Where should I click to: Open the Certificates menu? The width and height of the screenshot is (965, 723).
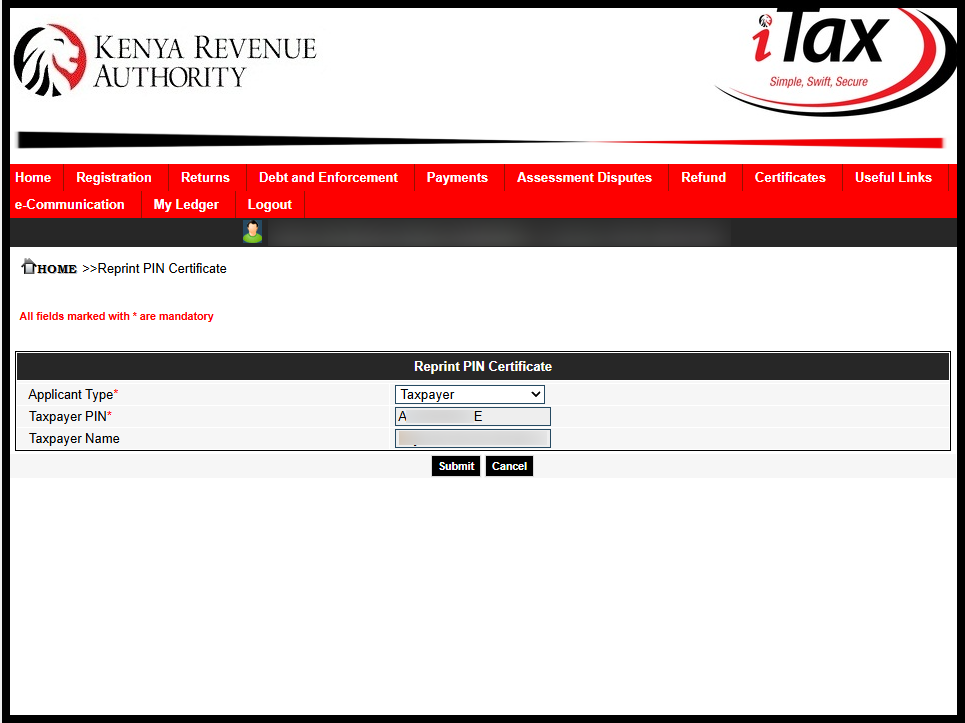tap(790, 177)
